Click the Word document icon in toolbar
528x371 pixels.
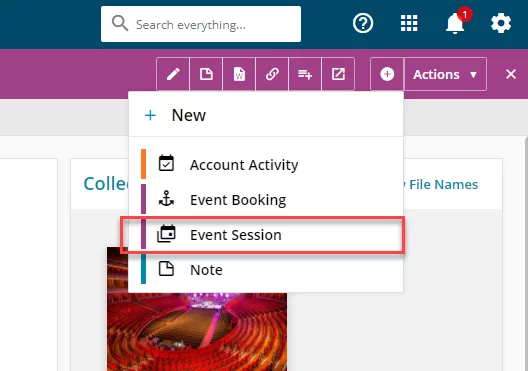coord(239,74)
